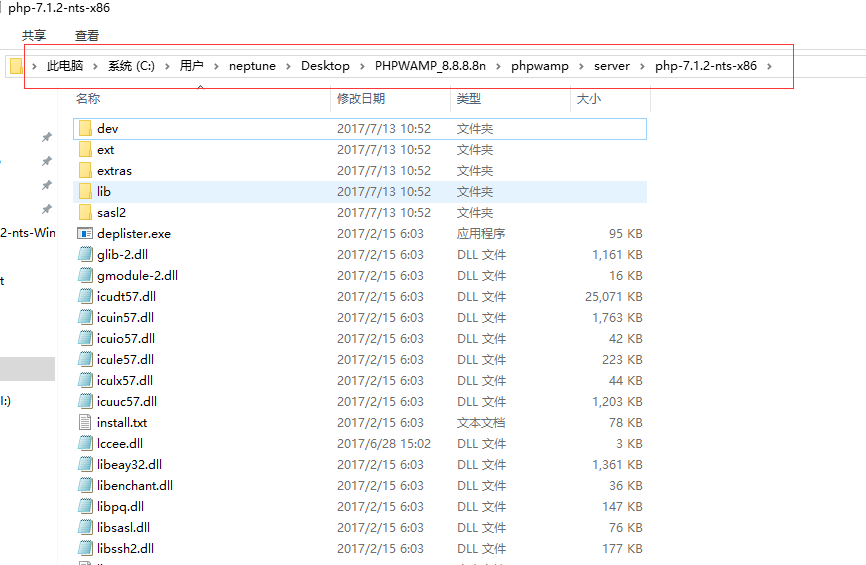This screenshot has height=565, width=866.
Task: Select the libenchant.dll file icon
Action: pyautogui.click(x=85, y=485)
